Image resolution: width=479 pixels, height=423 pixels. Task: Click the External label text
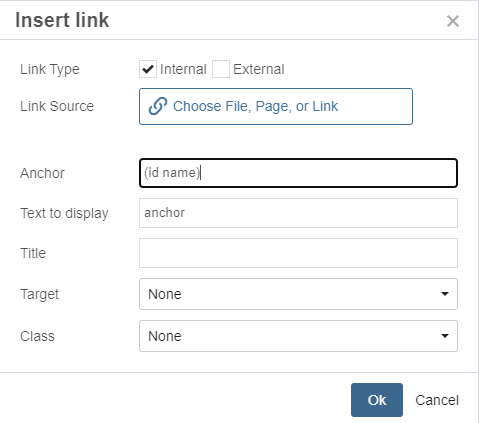tap(259, 69)
